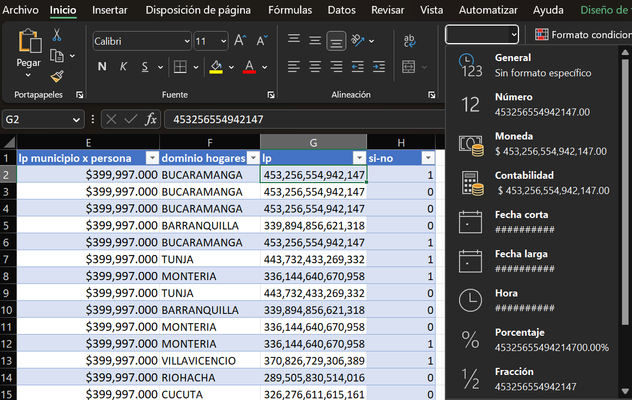632x400 pixels.
Task: Increase indent icon
Action: pos(379,67)
